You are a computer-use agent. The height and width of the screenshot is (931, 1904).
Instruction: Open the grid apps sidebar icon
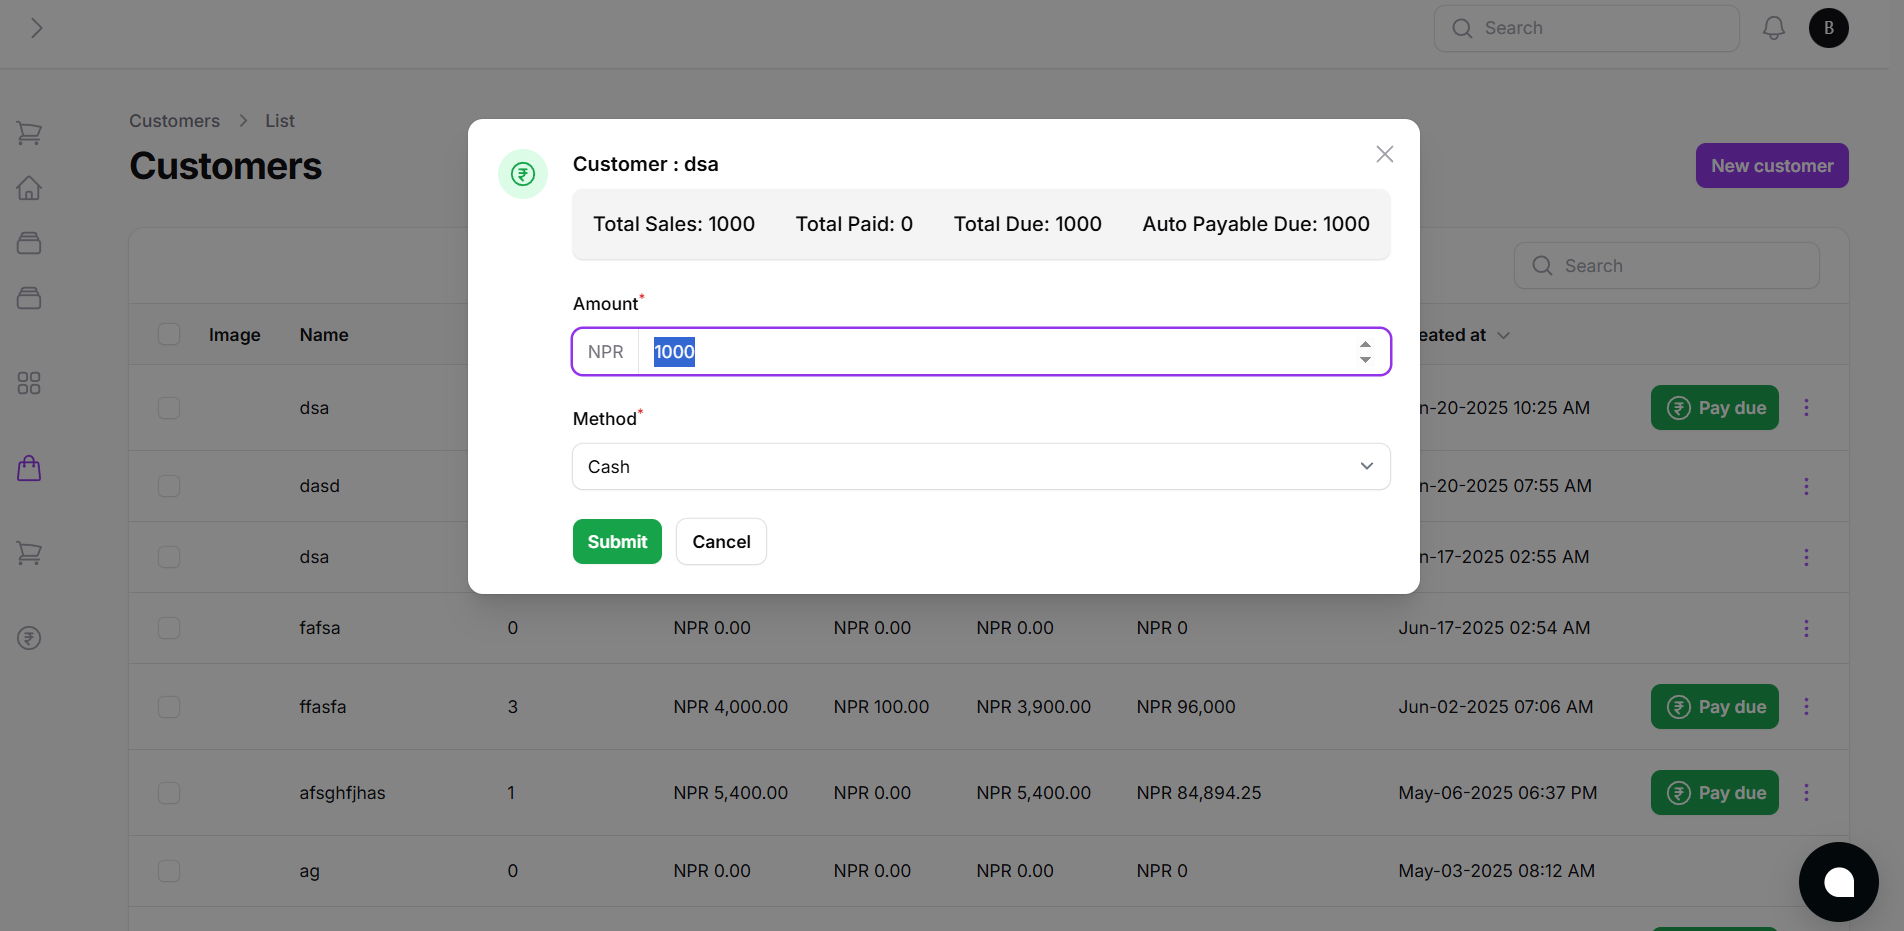point(29,383)
